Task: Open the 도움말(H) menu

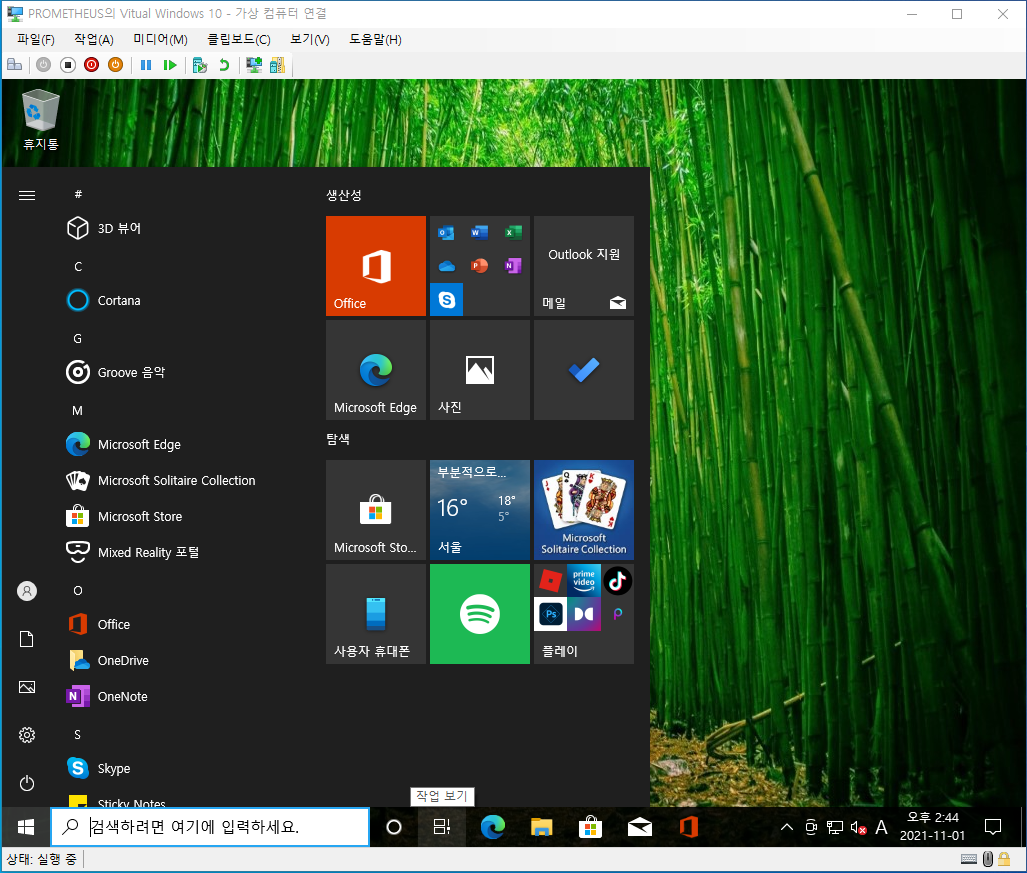Action: 375,39
